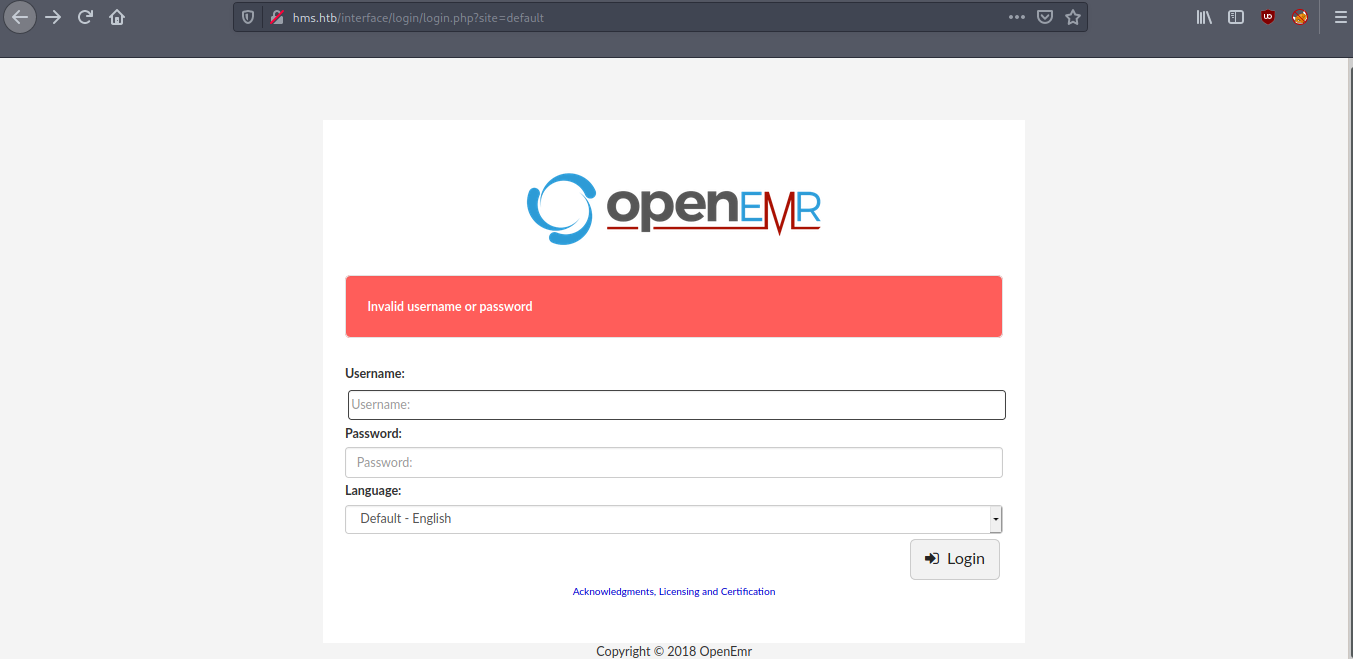Click the hms.htb address bar URL
The image size is (1353, 659).
[x=418, y=18]
